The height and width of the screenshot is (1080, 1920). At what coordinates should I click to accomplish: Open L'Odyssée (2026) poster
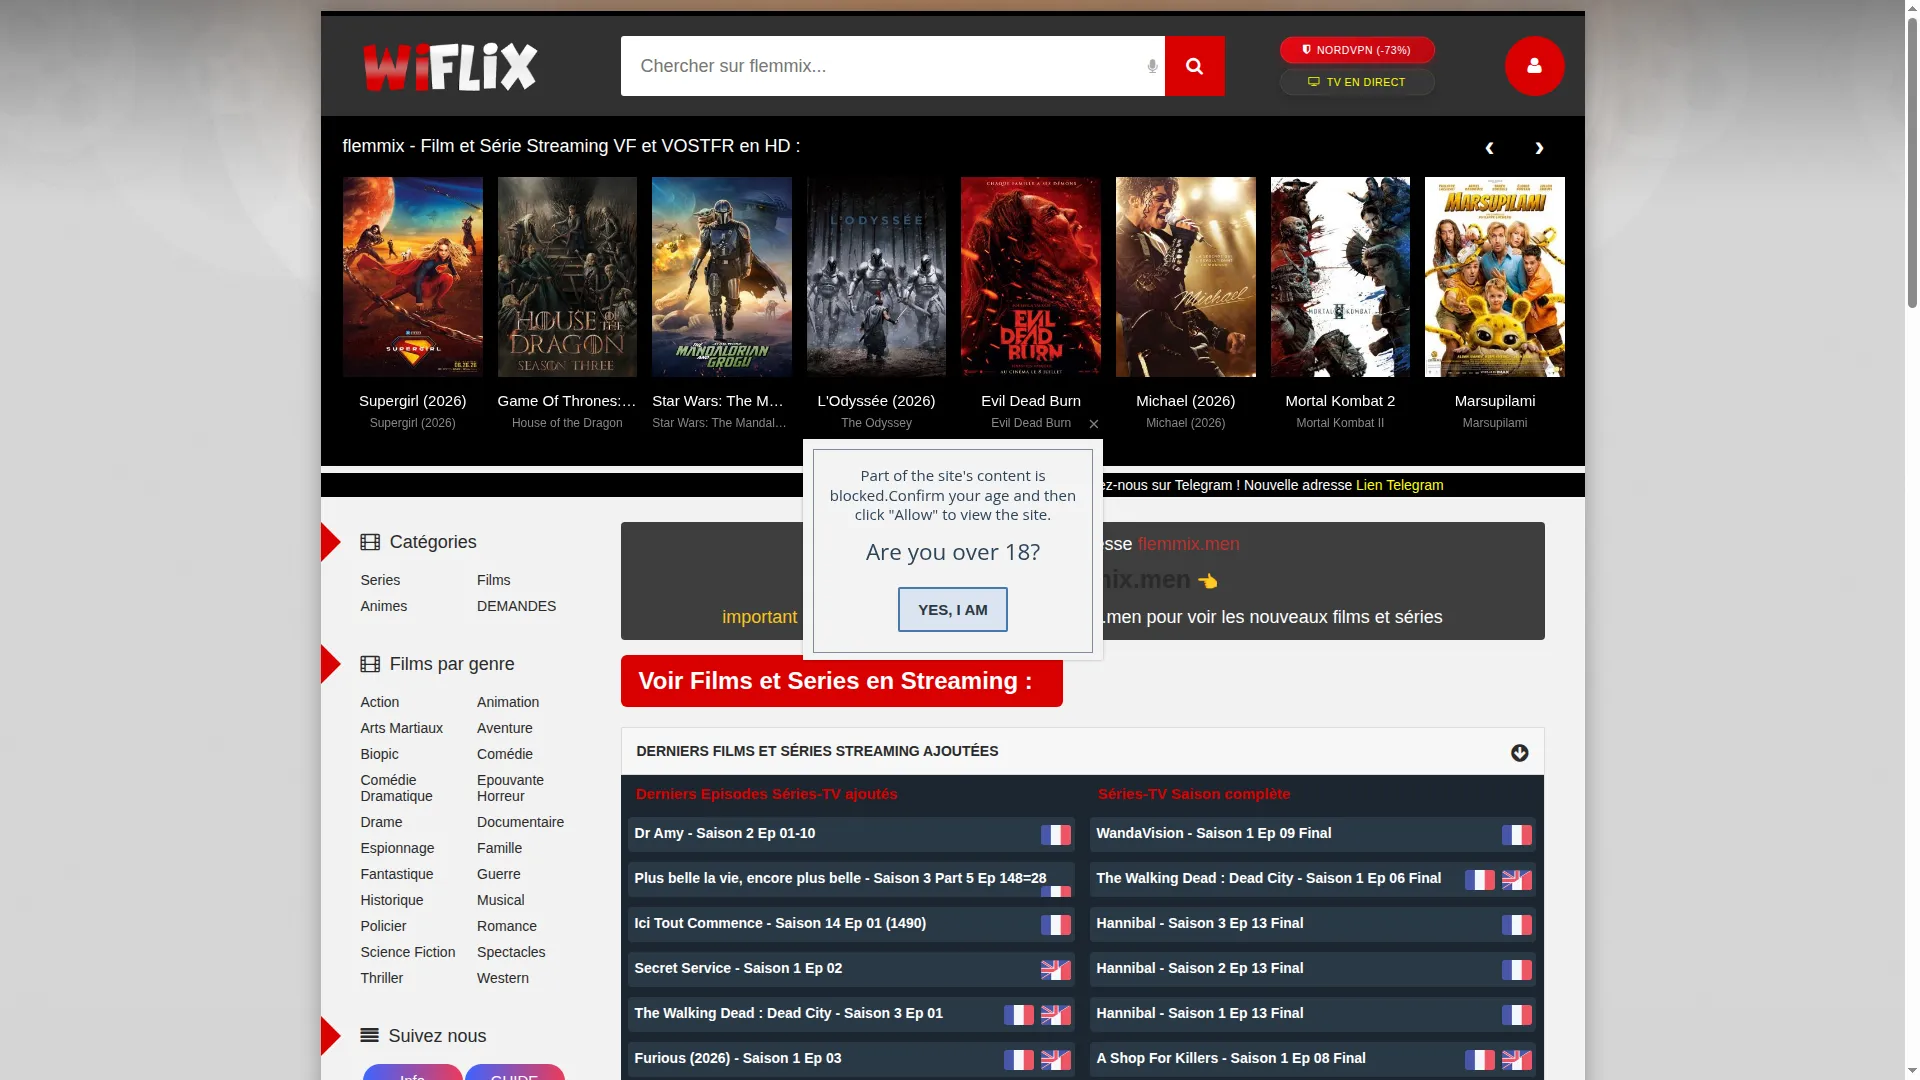[x=876, y=277]
